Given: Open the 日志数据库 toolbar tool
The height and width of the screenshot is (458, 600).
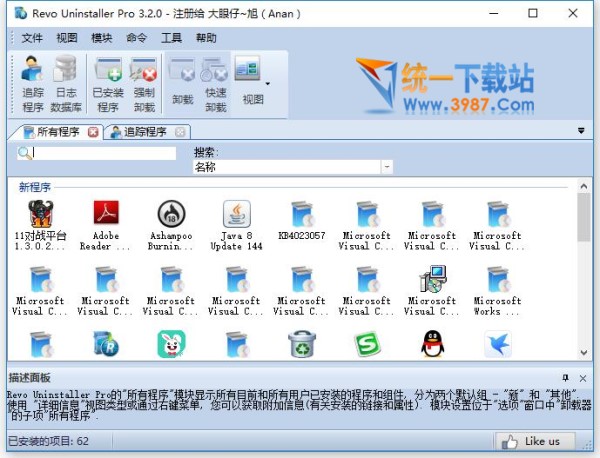Looking at the screenshot, I should point(66,84).
